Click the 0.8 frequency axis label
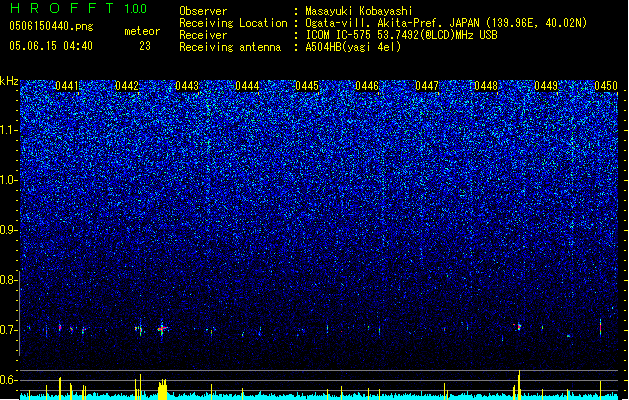Image resolution: width=629 pixels, height=400 pixels. (x=8, y=280)
